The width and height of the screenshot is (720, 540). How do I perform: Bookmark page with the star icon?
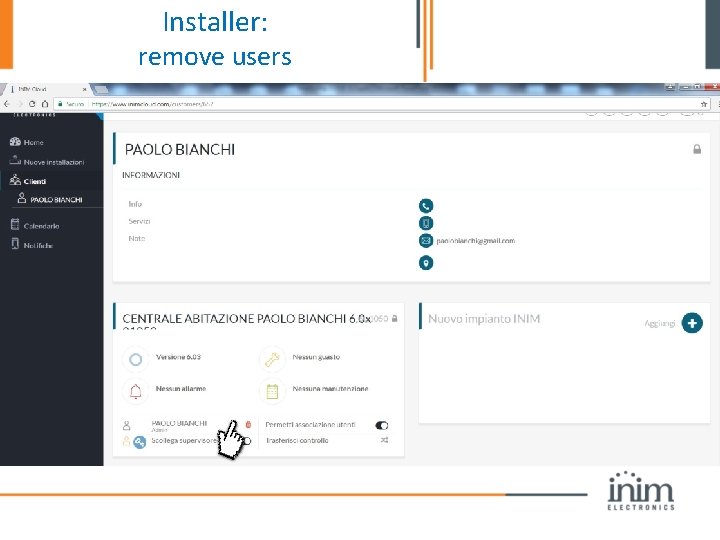point(703,104)
